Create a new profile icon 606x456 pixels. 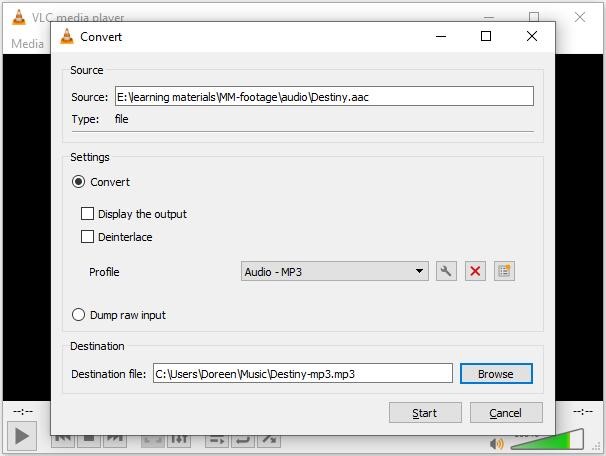[504, 271]
